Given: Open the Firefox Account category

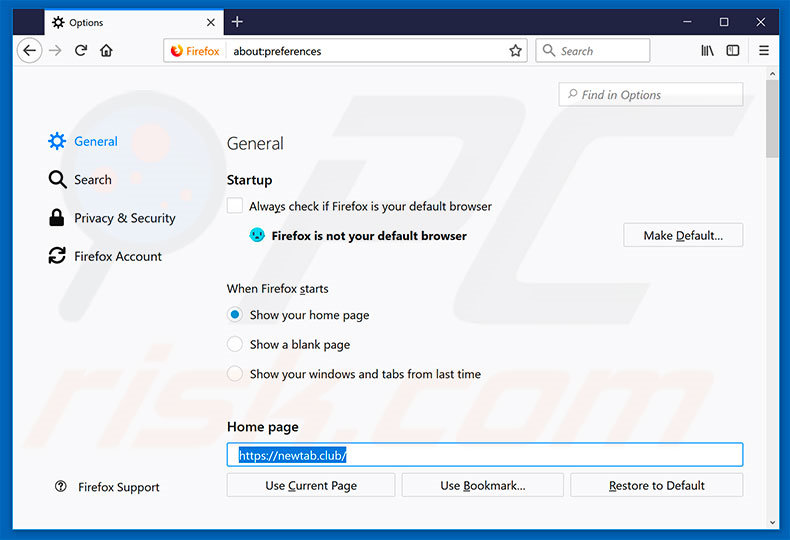Looking at the screenshot, I should pos(105,256).
